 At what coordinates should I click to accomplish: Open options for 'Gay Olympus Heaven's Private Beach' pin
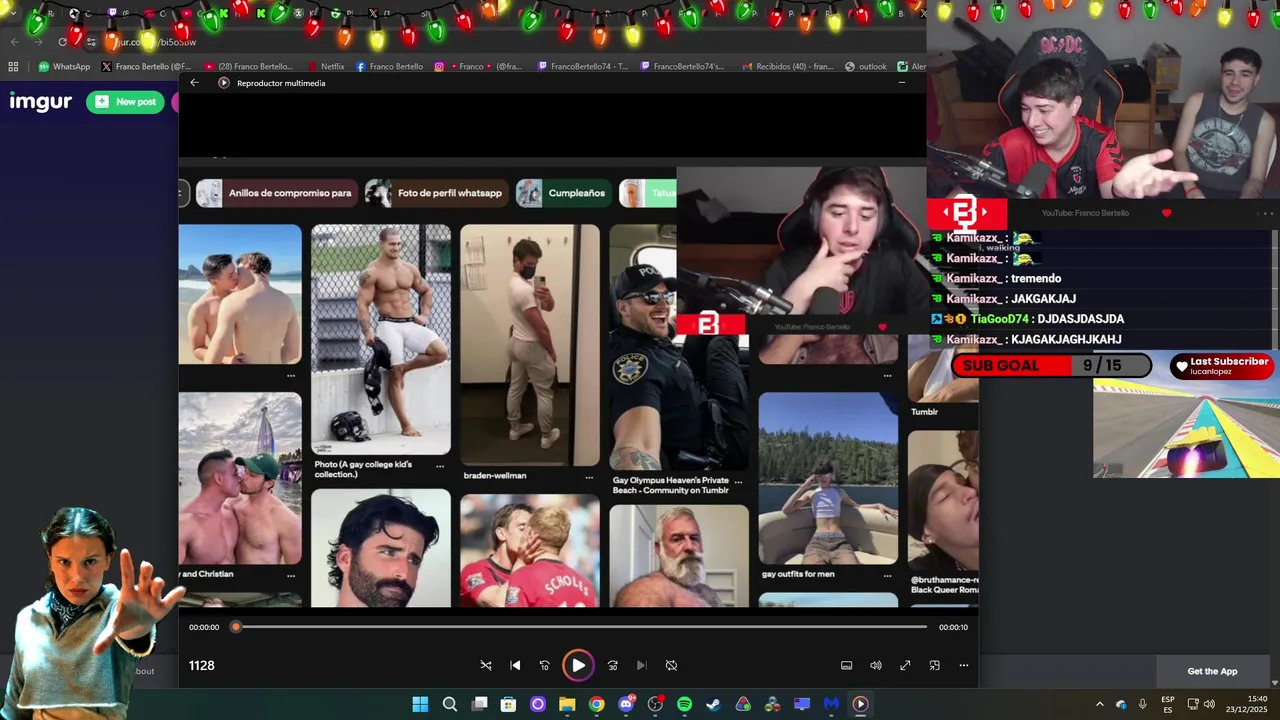(x=739, y=481)
